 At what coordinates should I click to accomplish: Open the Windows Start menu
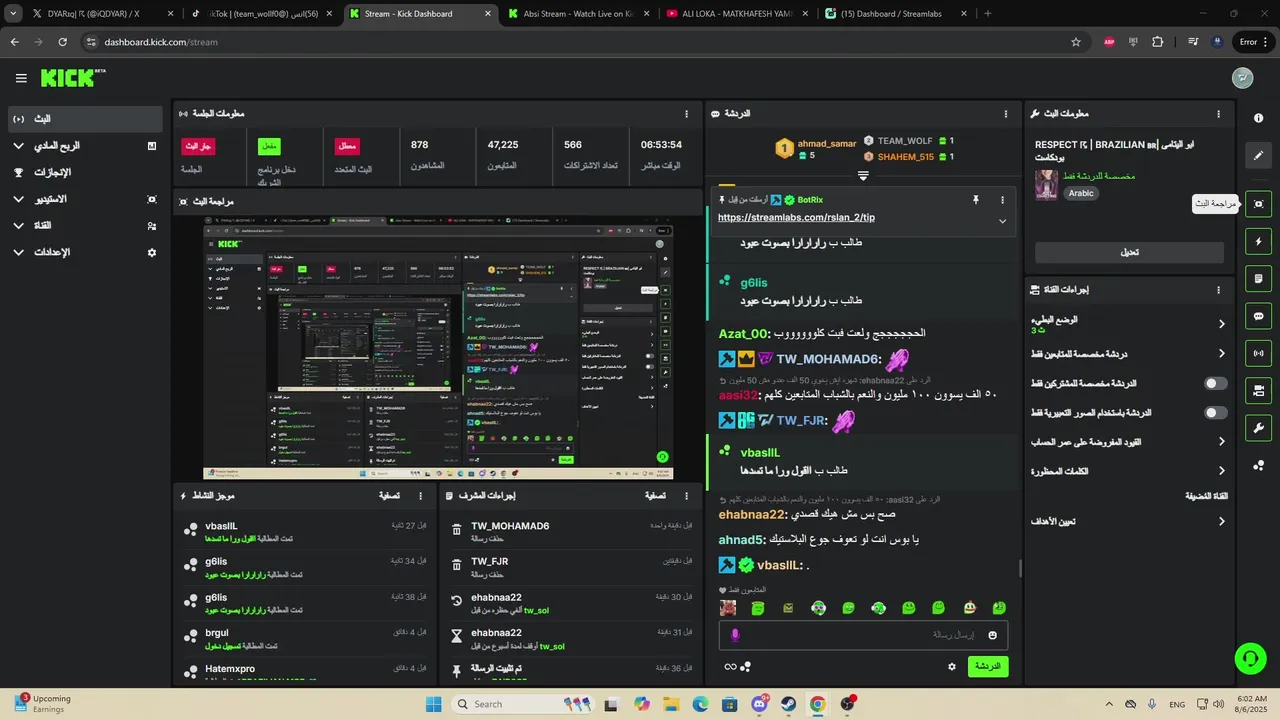[433, 704]
